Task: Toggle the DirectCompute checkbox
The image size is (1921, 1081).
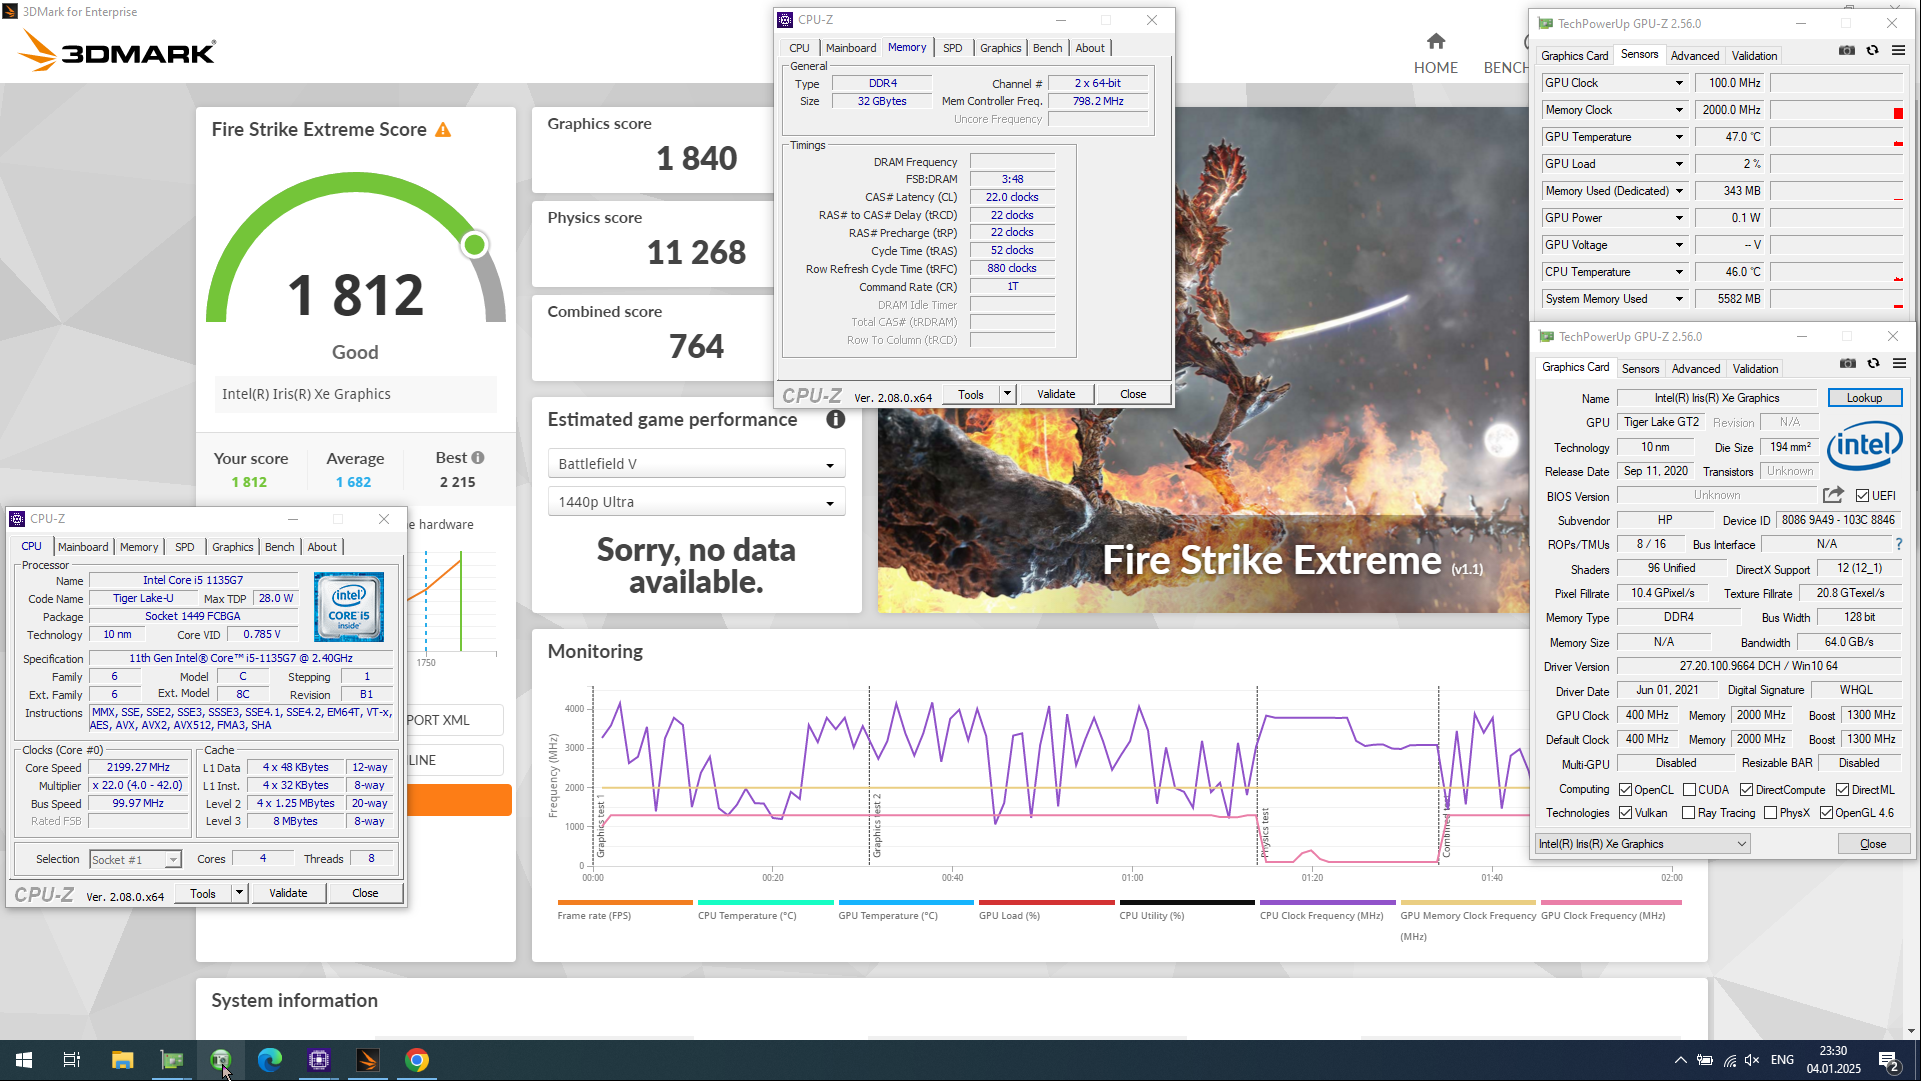Action: pyautogui.click(x=1746, y=790)
